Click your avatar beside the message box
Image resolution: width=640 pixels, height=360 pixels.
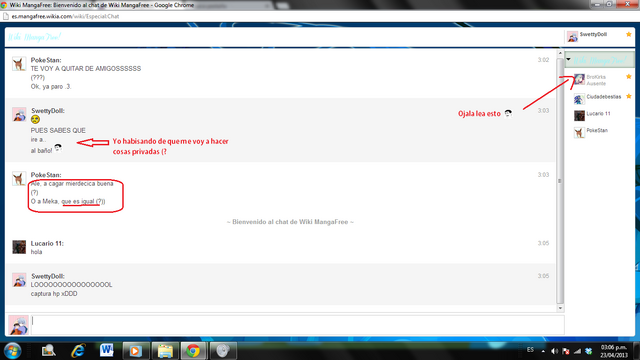point(19,325)
